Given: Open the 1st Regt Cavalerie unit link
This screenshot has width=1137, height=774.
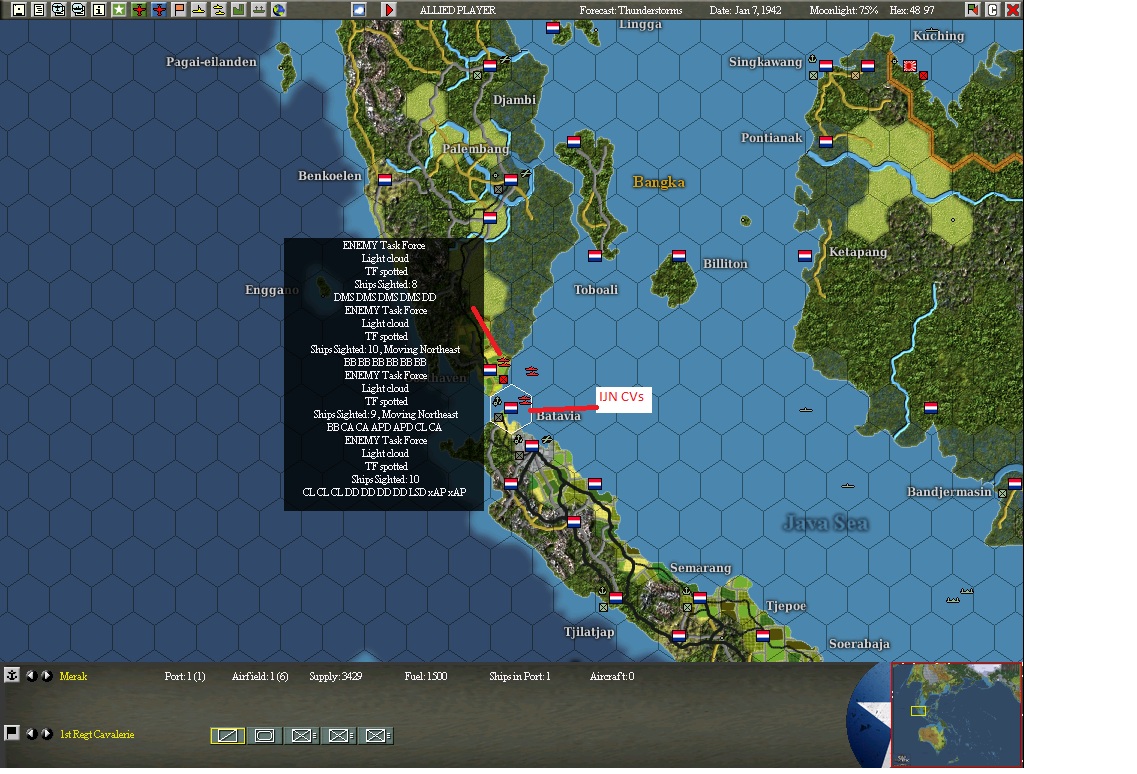Looking at the screenshot, I should point(97,734).
